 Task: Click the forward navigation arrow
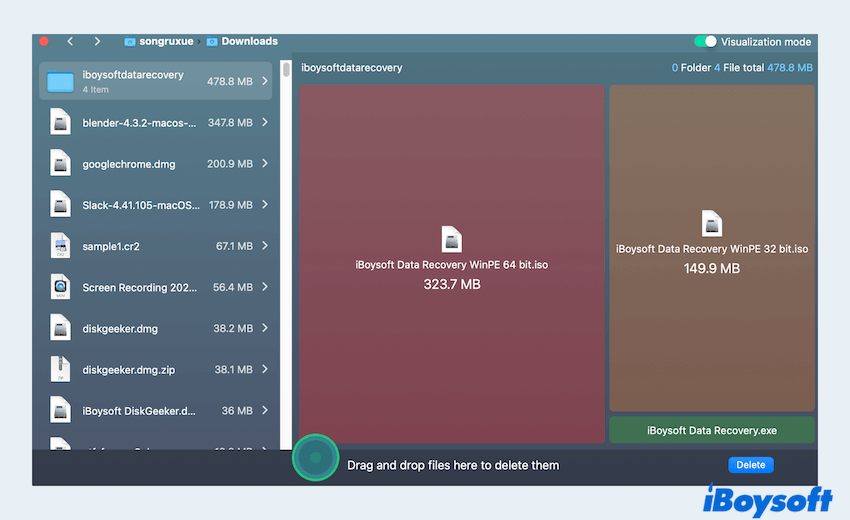(x=97, y=41)
